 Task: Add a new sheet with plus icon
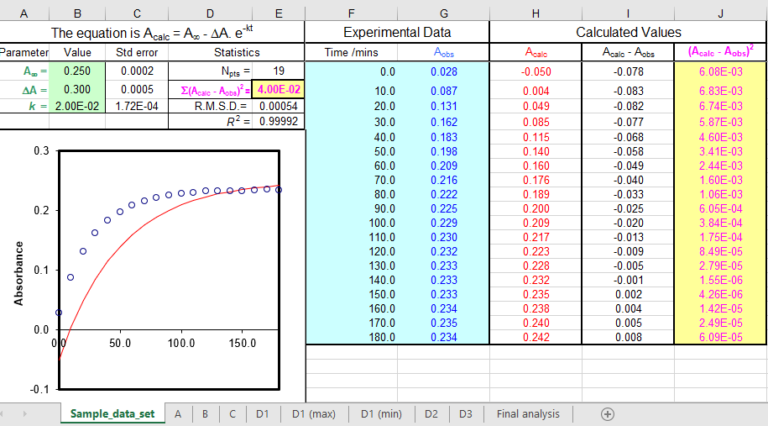pyautogui.click(x=607, y=414)
